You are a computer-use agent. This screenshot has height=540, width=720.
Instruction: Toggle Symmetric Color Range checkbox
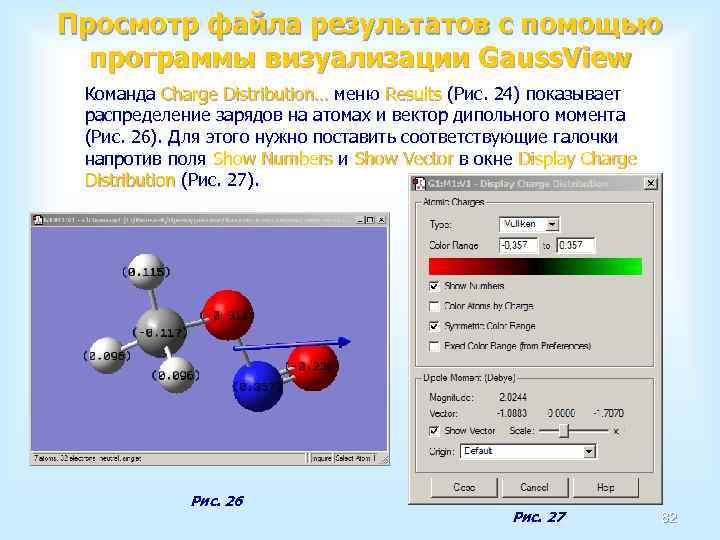[x=434, y=326]
